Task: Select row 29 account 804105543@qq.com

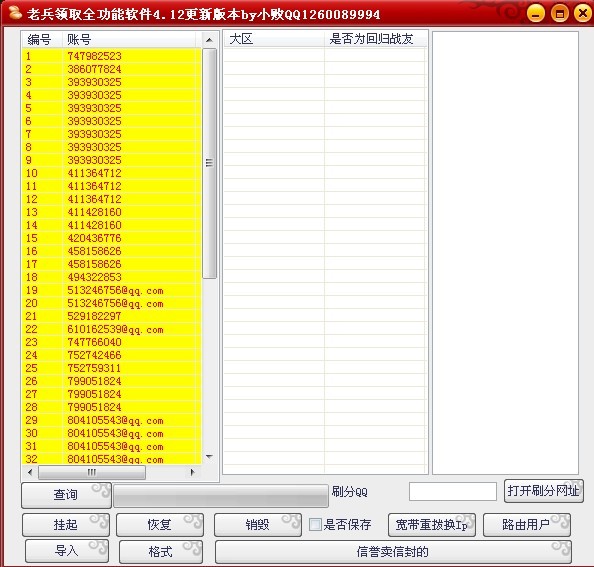Action: click(x=112, y=420)
